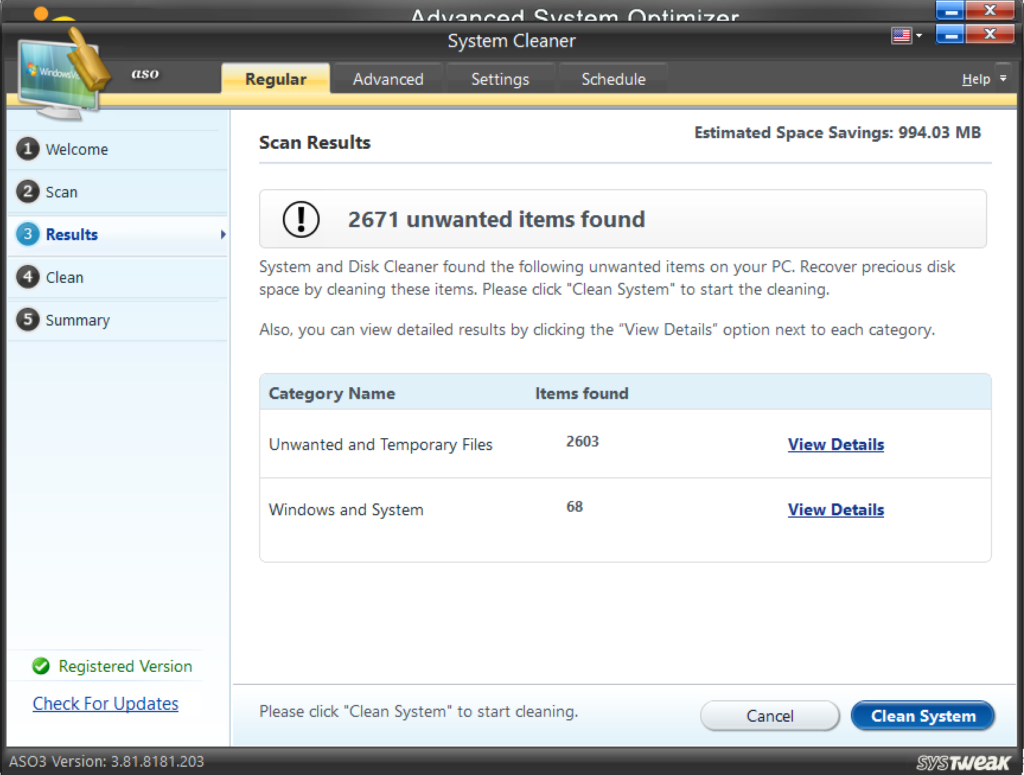
Task: Select the Unwanted and Temporary Files row
Action: pos(625,445)
